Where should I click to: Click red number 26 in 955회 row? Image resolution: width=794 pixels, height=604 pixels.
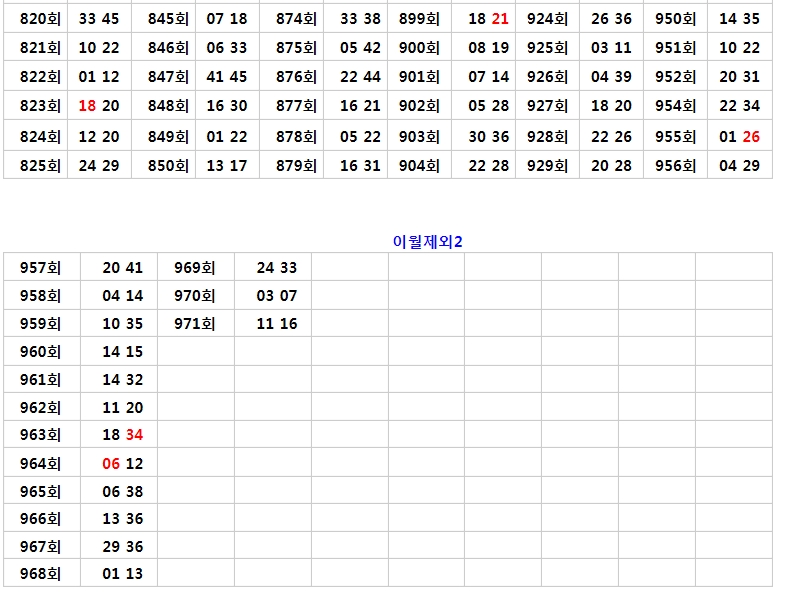click(751, 136)
